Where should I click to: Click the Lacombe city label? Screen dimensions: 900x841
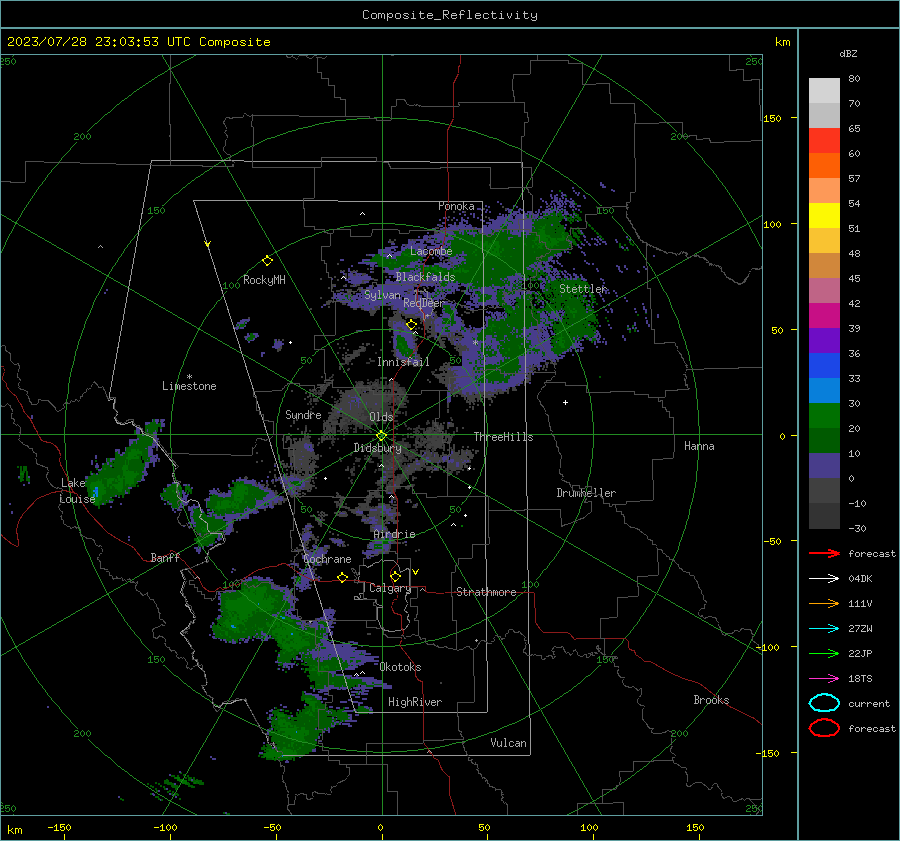[431, 251]
